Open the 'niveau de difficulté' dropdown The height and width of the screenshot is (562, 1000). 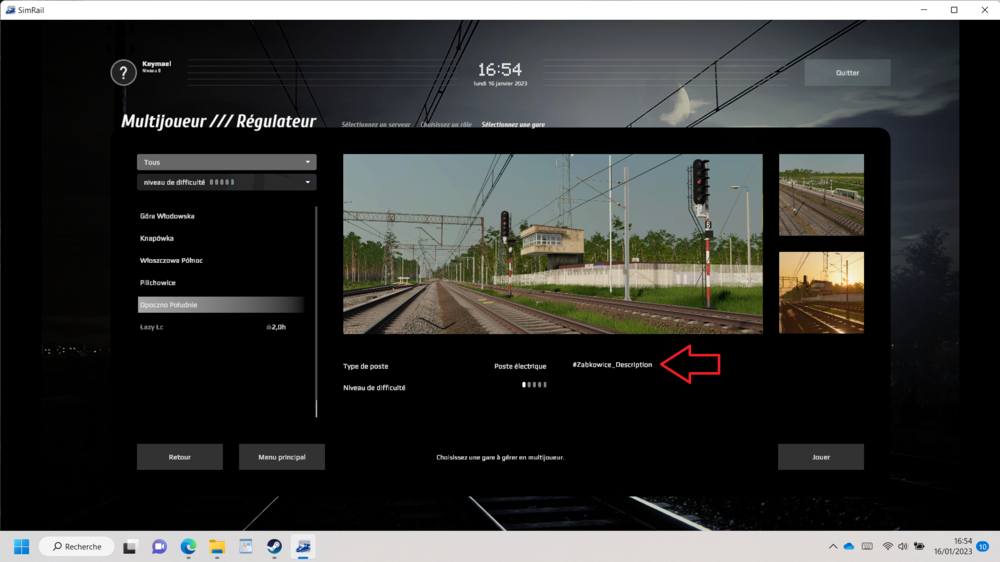tap(226, 182)
